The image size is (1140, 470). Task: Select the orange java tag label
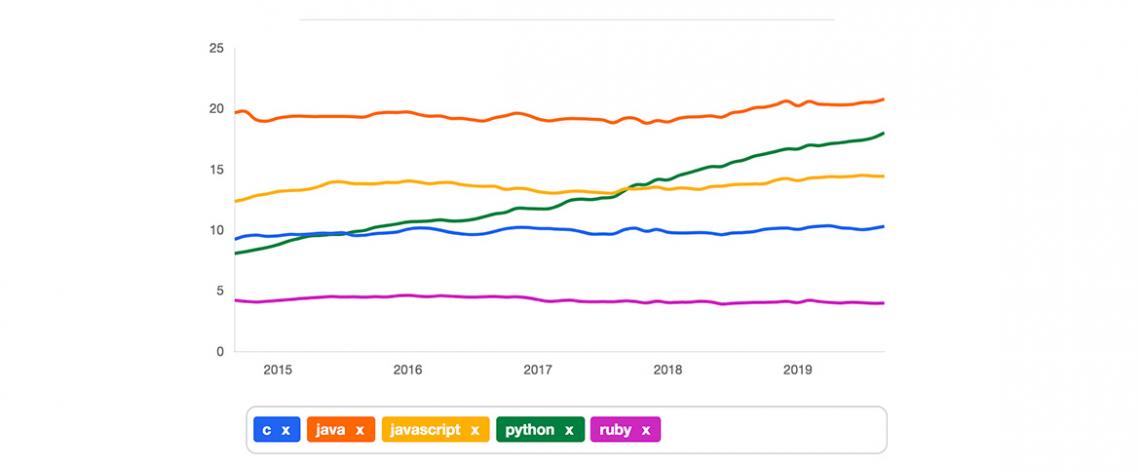point(331,430)
